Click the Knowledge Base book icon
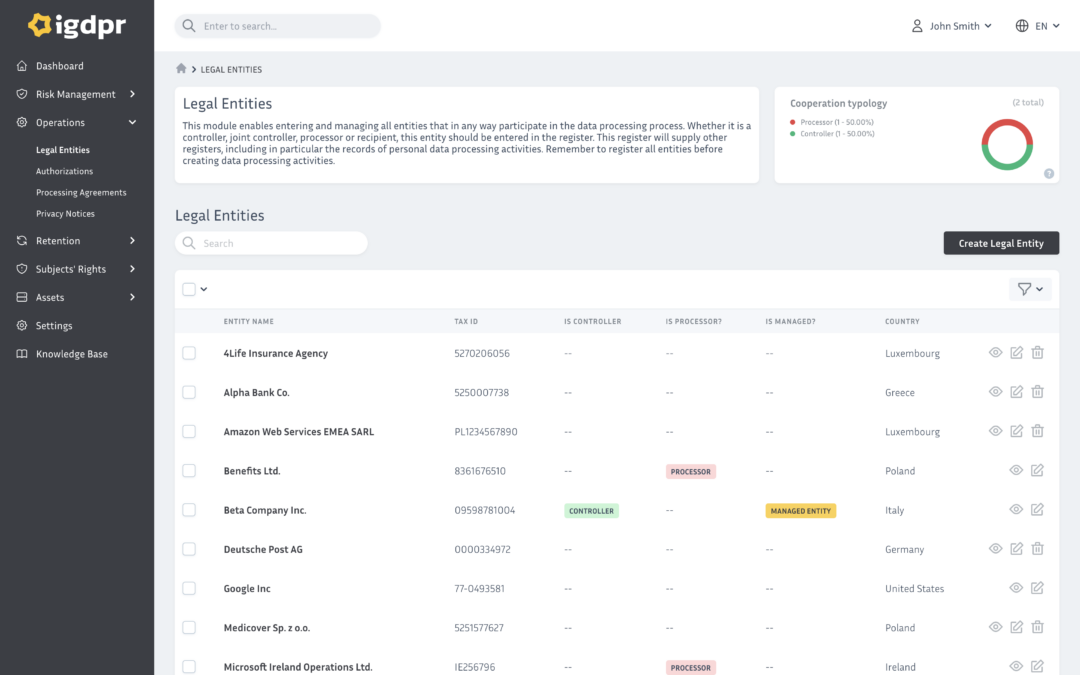 click(22, 353)
